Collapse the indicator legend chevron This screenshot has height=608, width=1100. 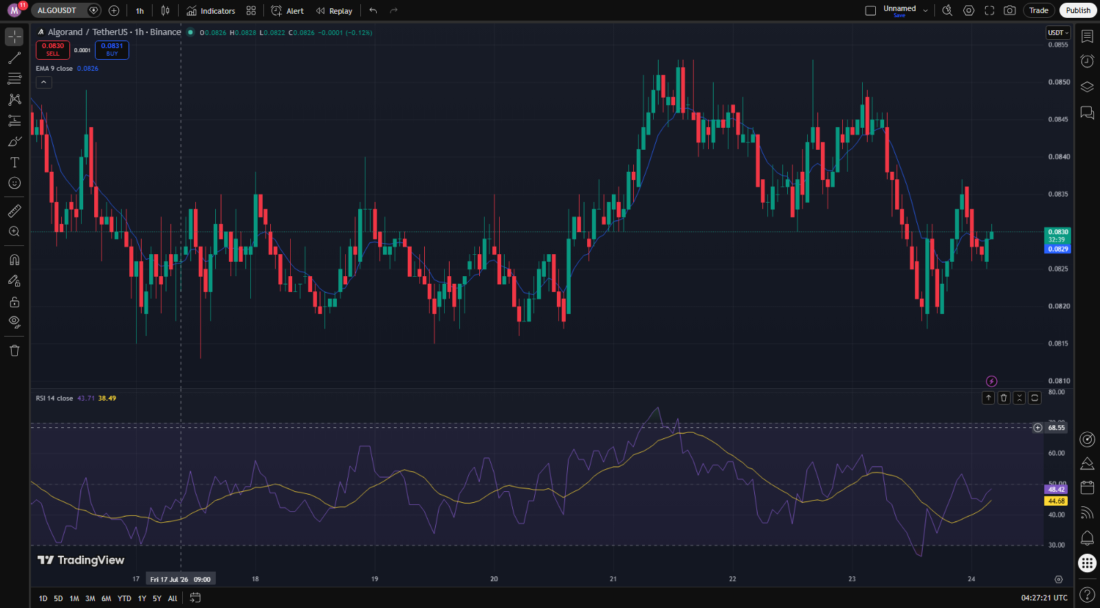(x=43, y=82)
